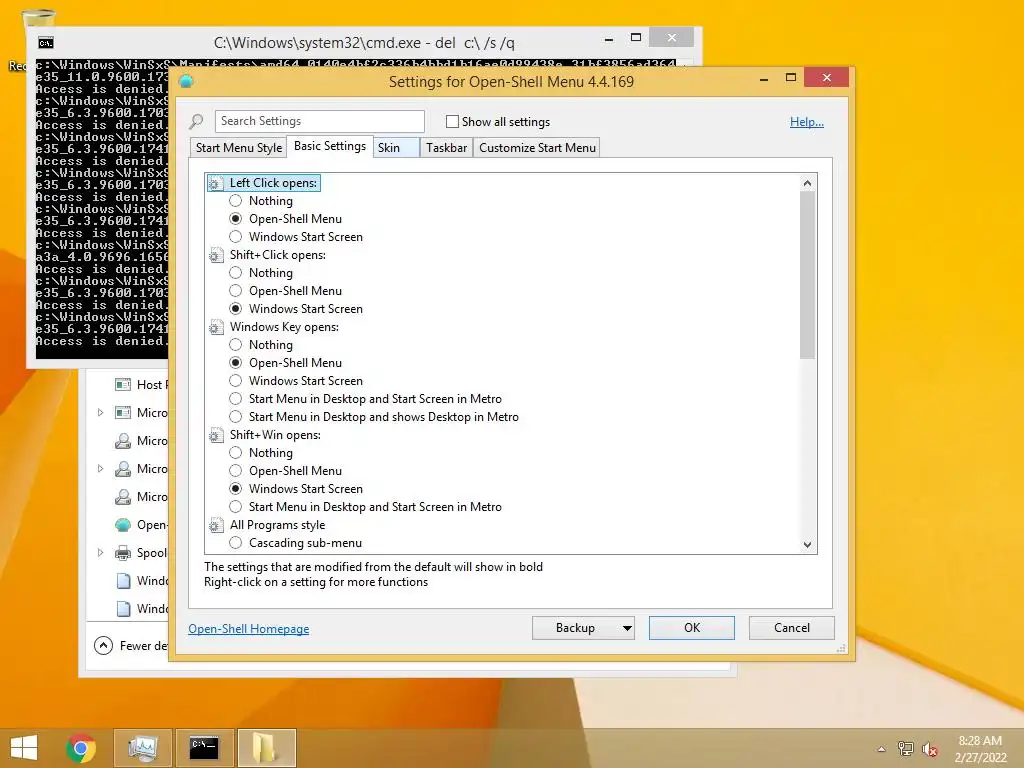
Task: Click the Spooler printer icon in background list
Action: click(x=123, y=553)
